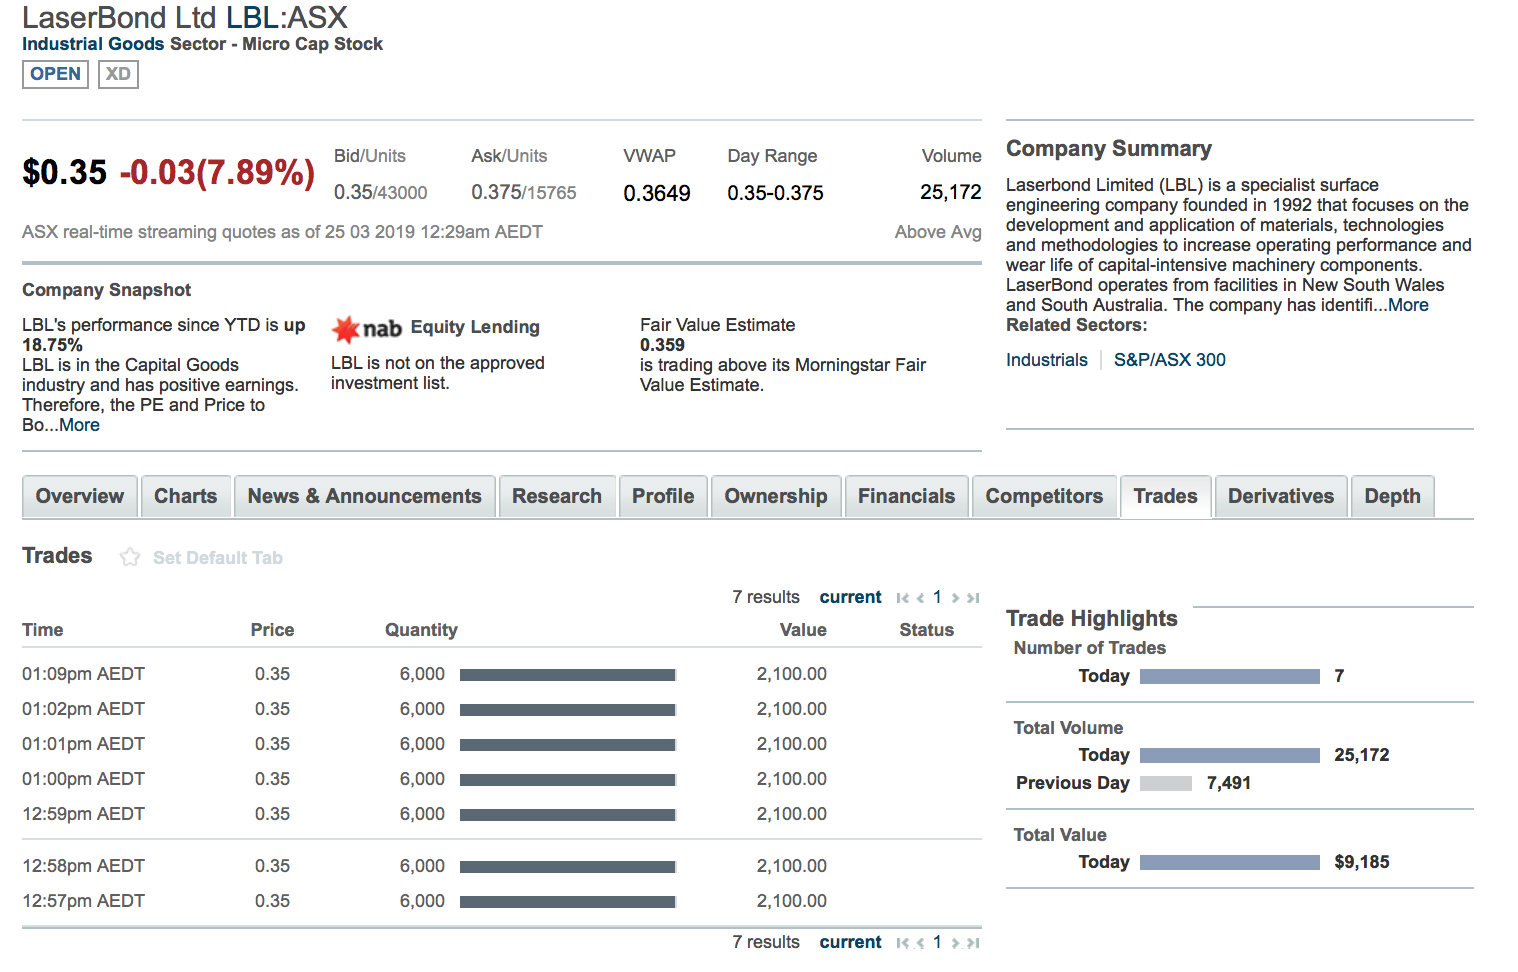Go to next page in bottom pagination

(x=955, y=943)
